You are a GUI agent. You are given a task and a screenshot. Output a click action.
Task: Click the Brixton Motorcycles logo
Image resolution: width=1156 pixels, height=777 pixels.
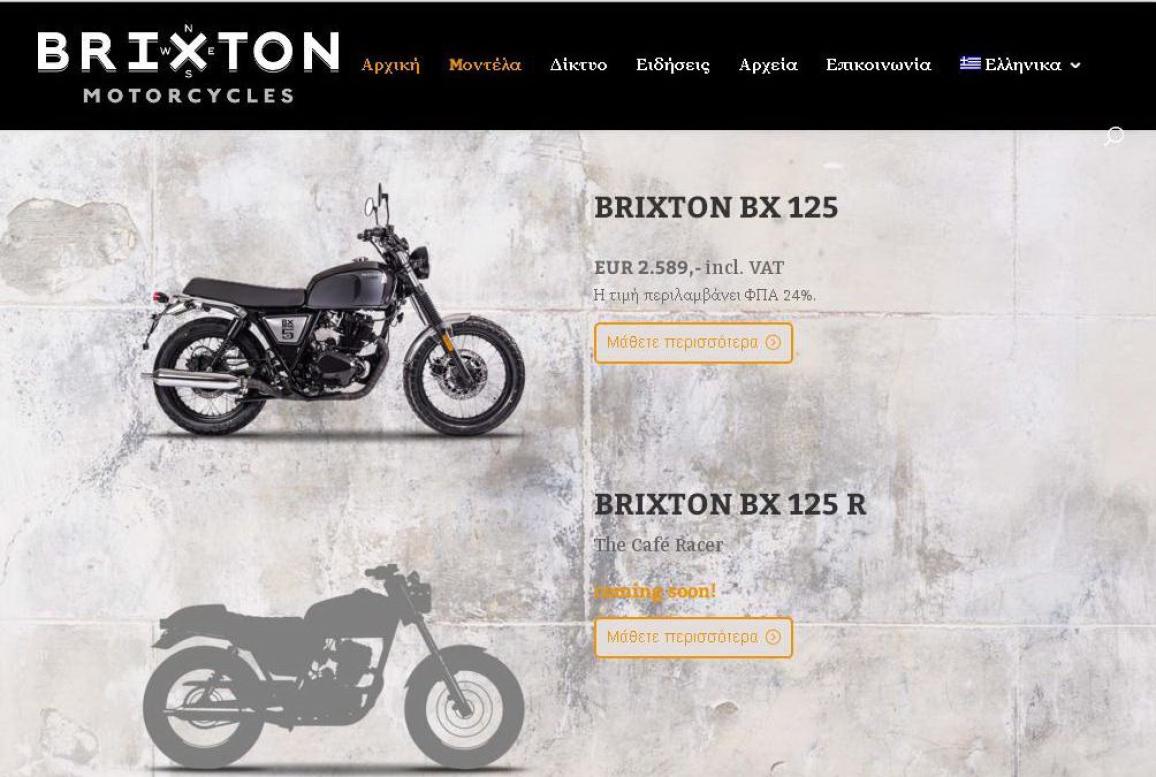(x=188, y=64)
